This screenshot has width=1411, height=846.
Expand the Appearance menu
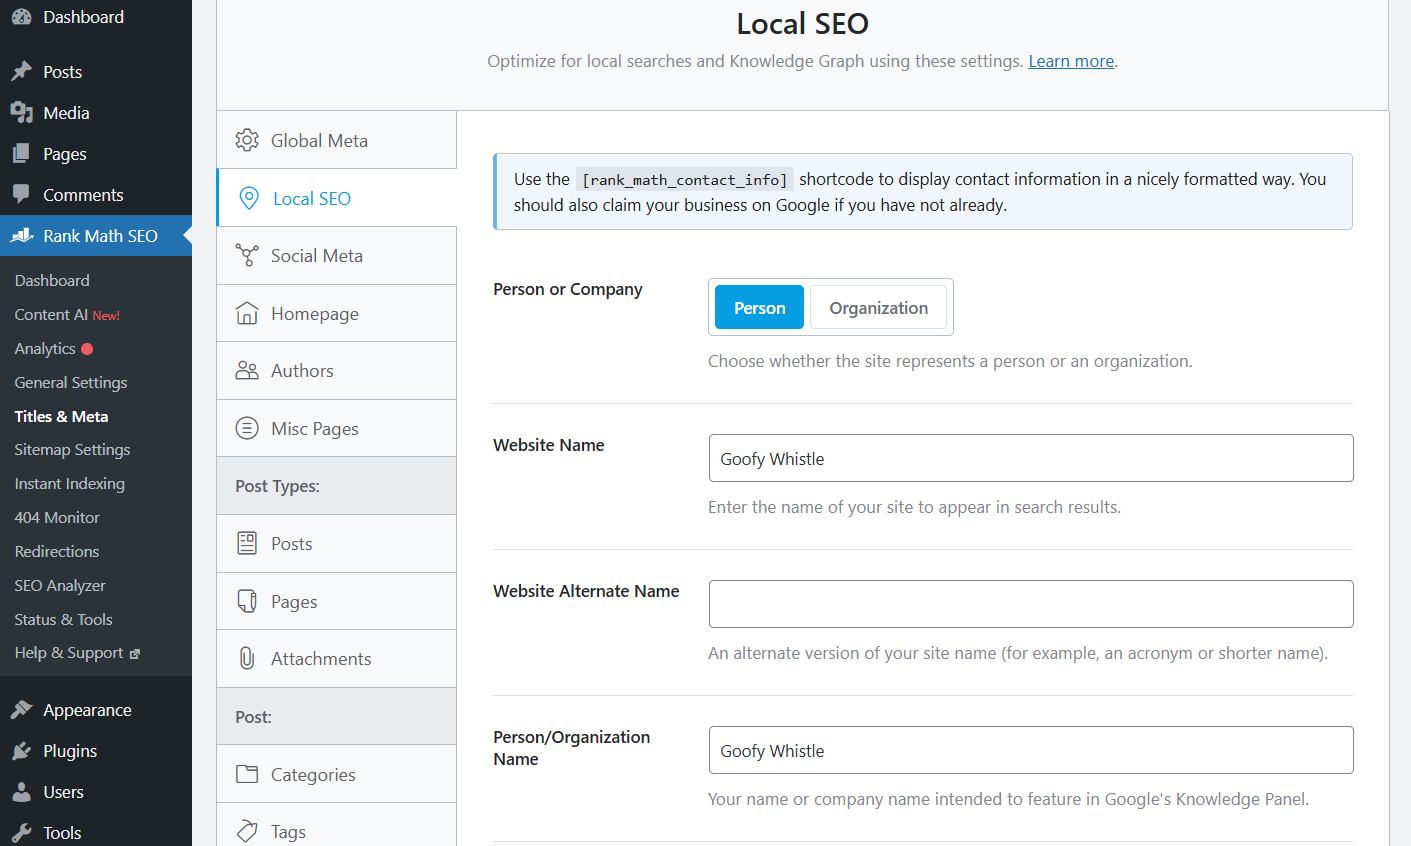pos(86,709)
